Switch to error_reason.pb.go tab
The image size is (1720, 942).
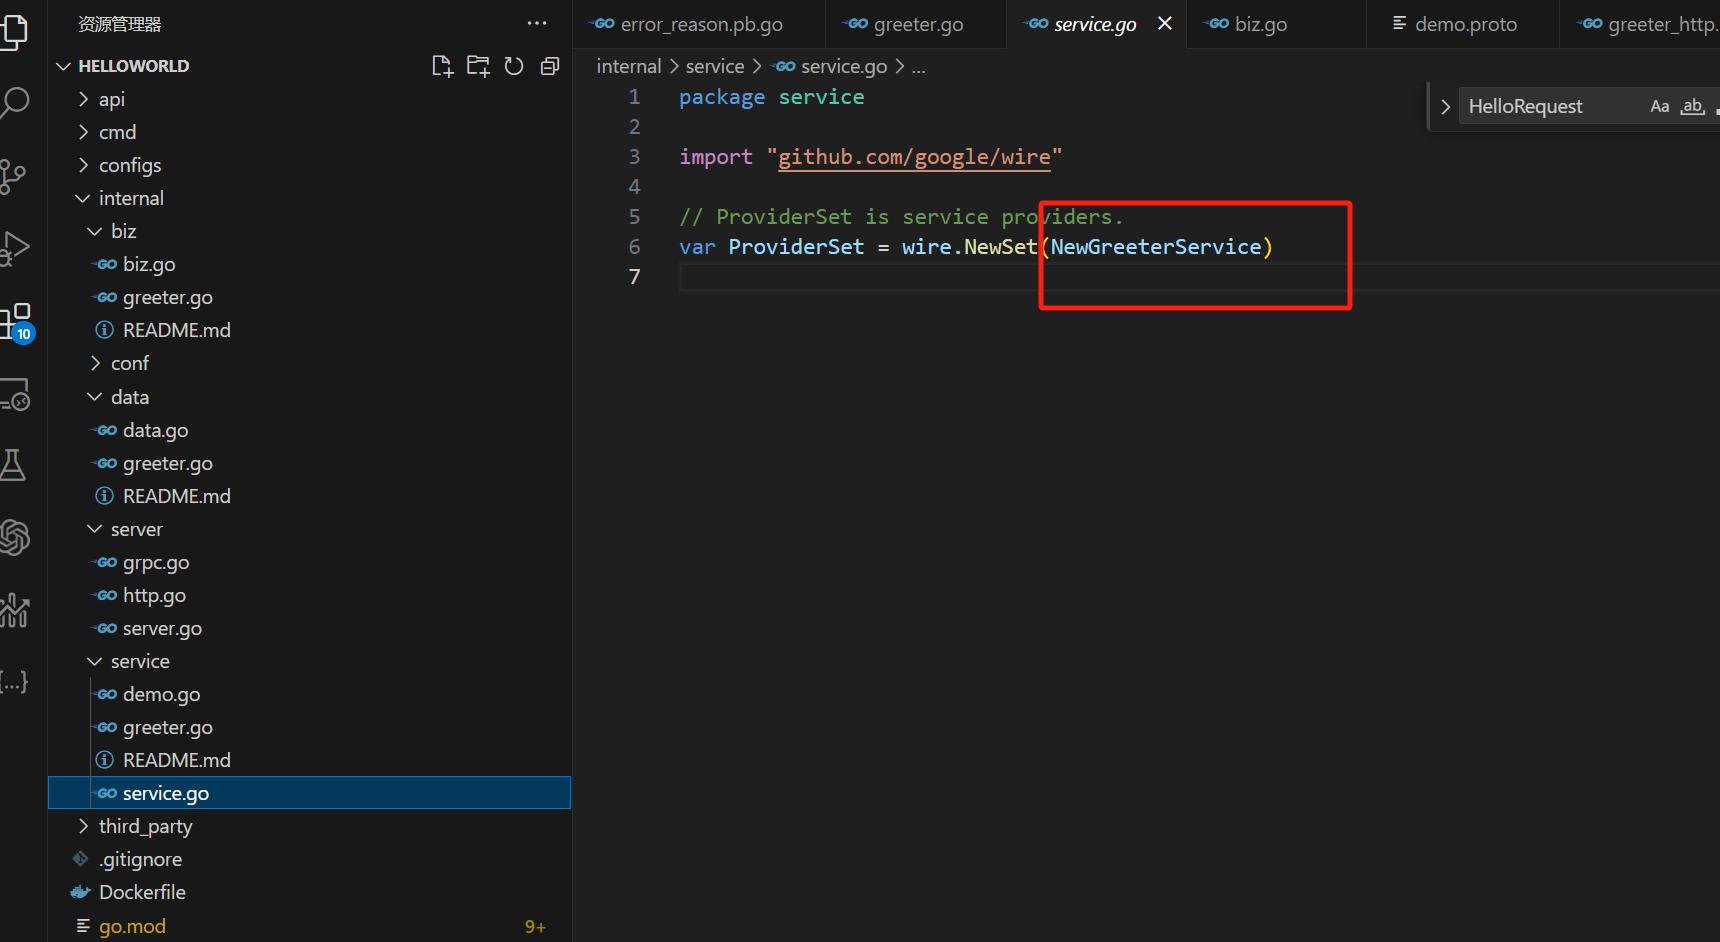coord(700,24)
